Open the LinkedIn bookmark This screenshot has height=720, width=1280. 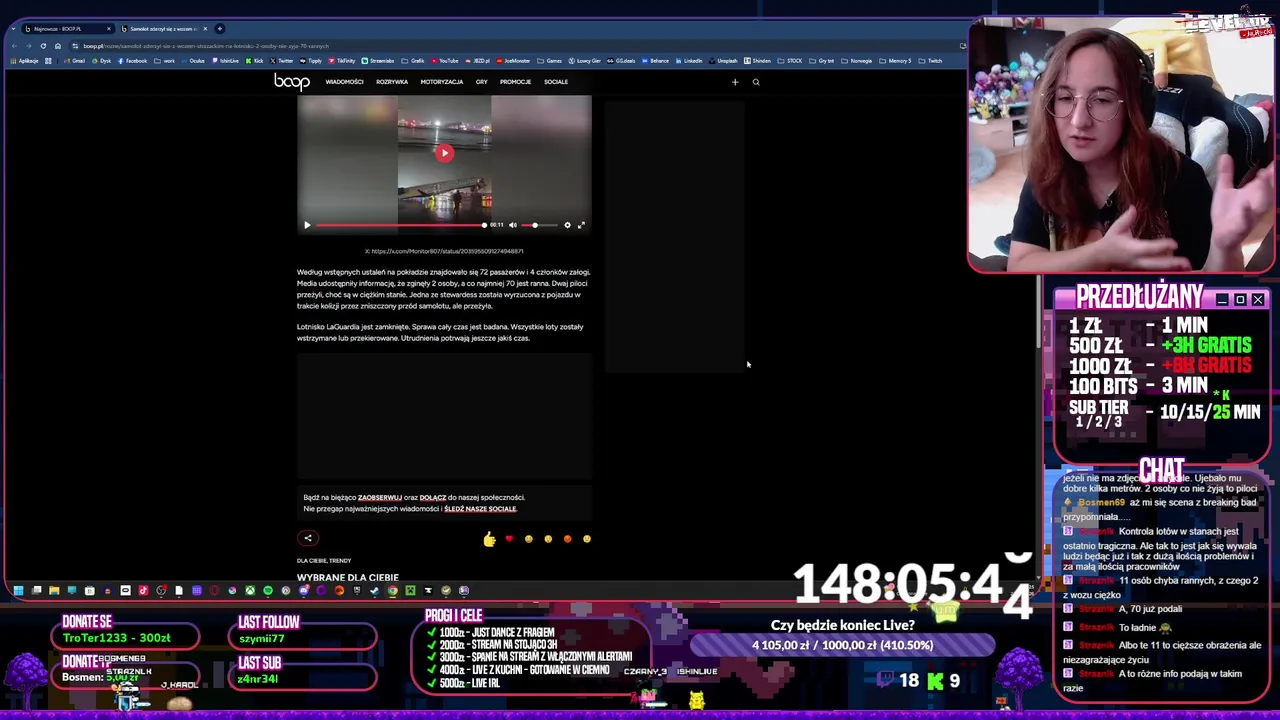(690, 61)
